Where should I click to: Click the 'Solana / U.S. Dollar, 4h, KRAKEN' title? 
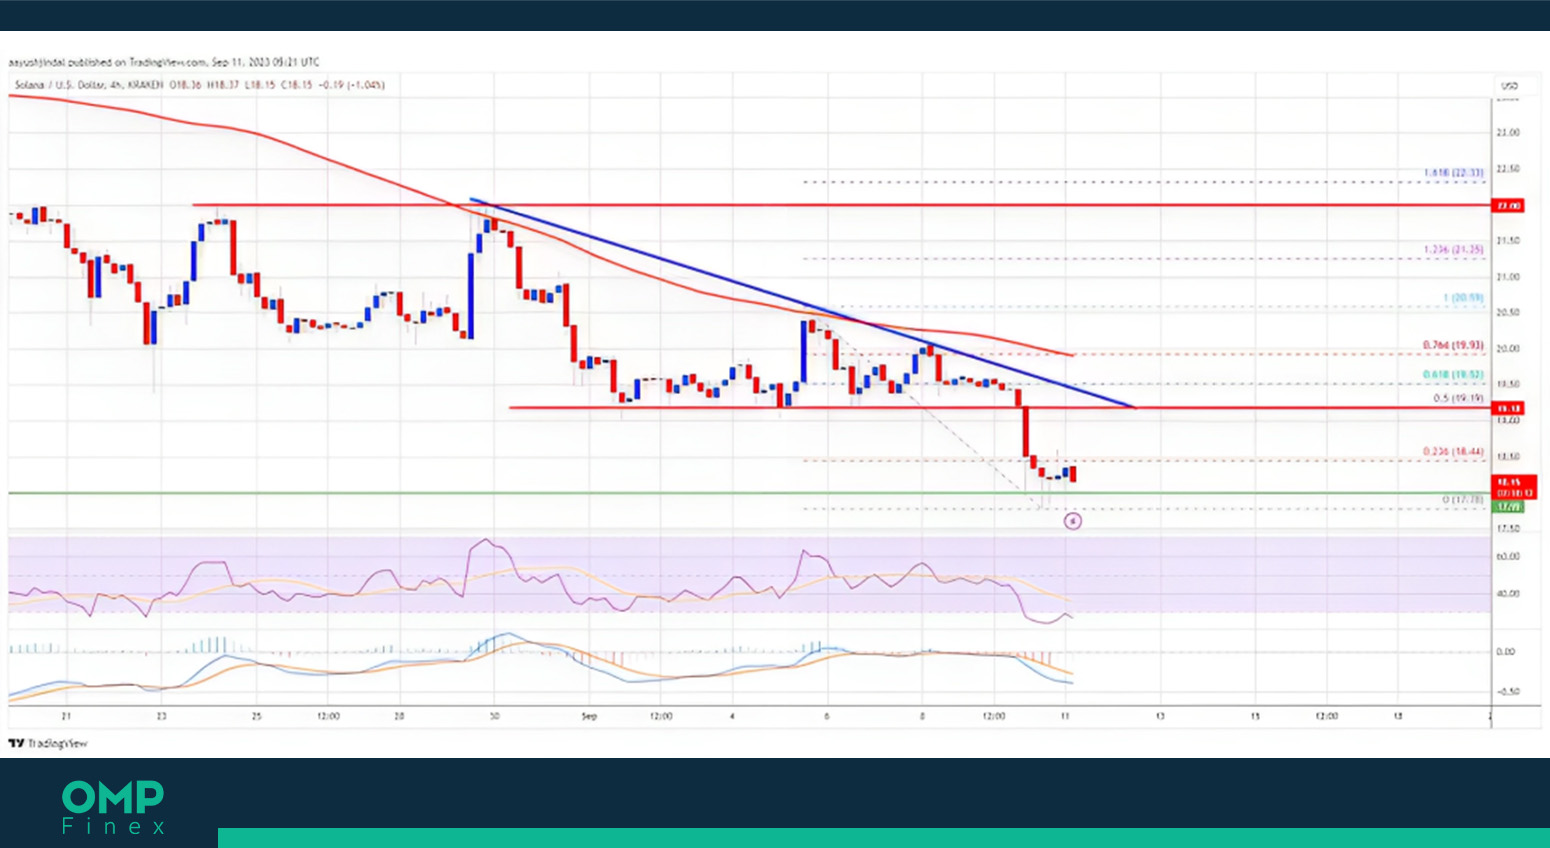88,85
